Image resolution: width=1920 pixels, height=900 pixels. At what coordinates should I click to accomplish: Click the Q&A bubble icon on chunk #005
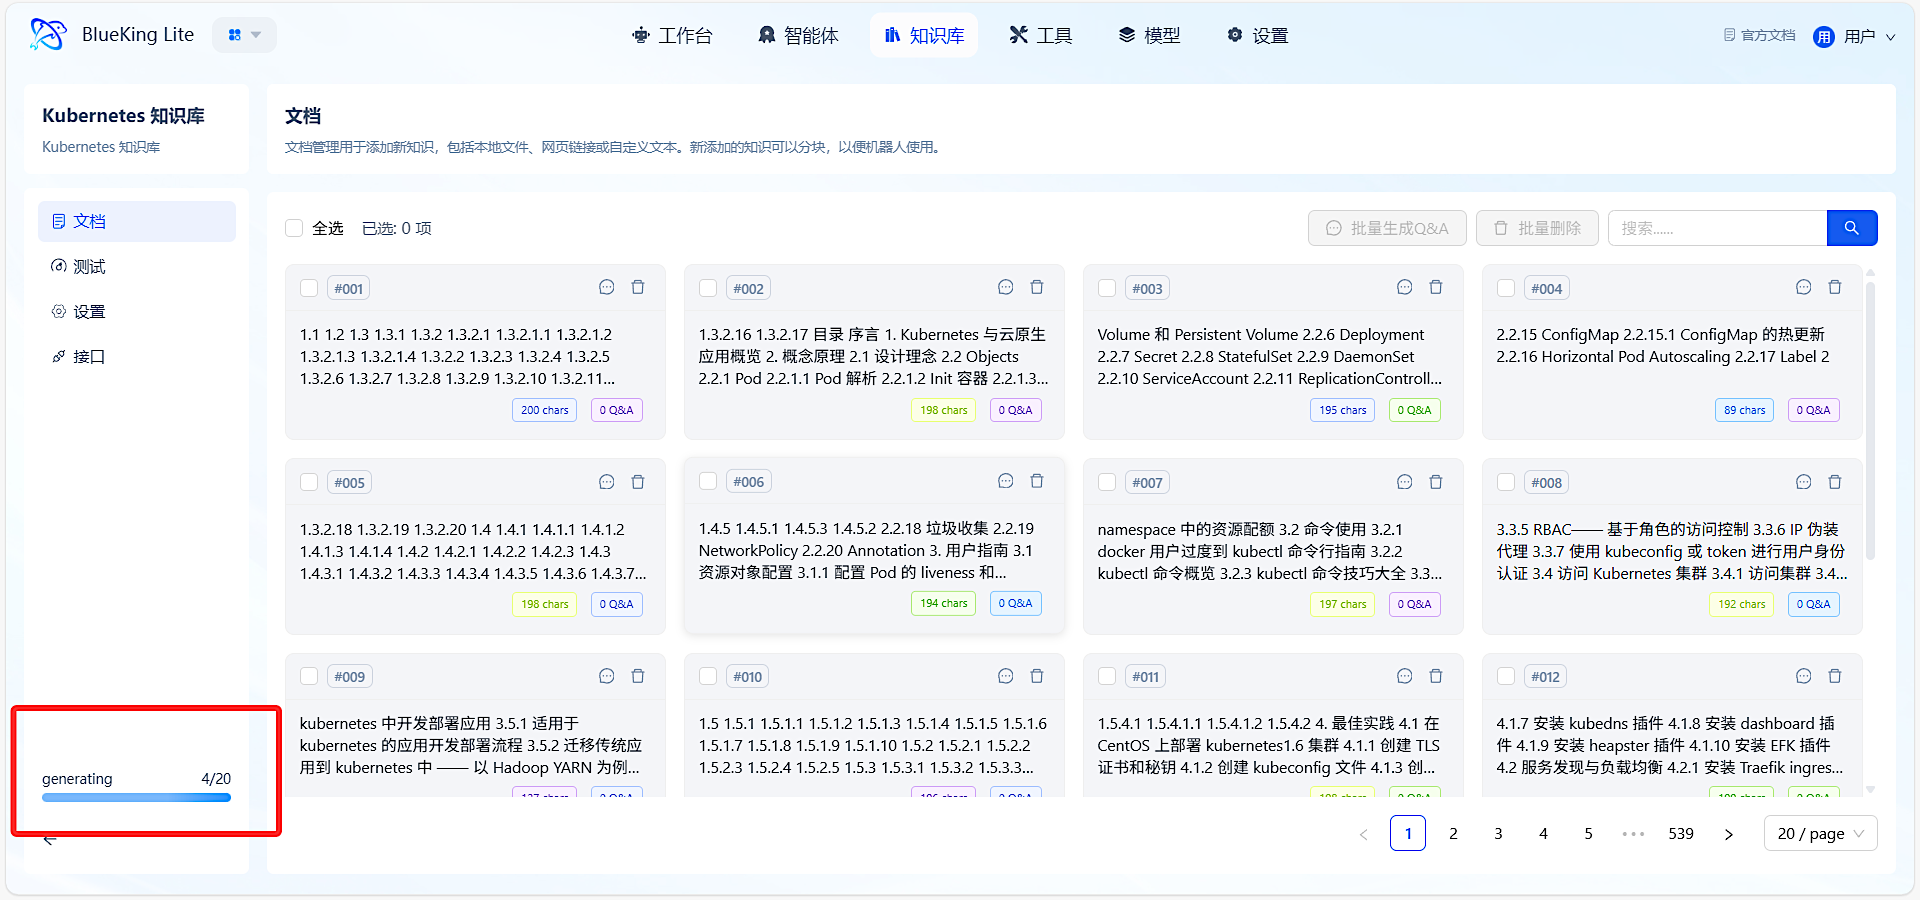tap(606, 482)
